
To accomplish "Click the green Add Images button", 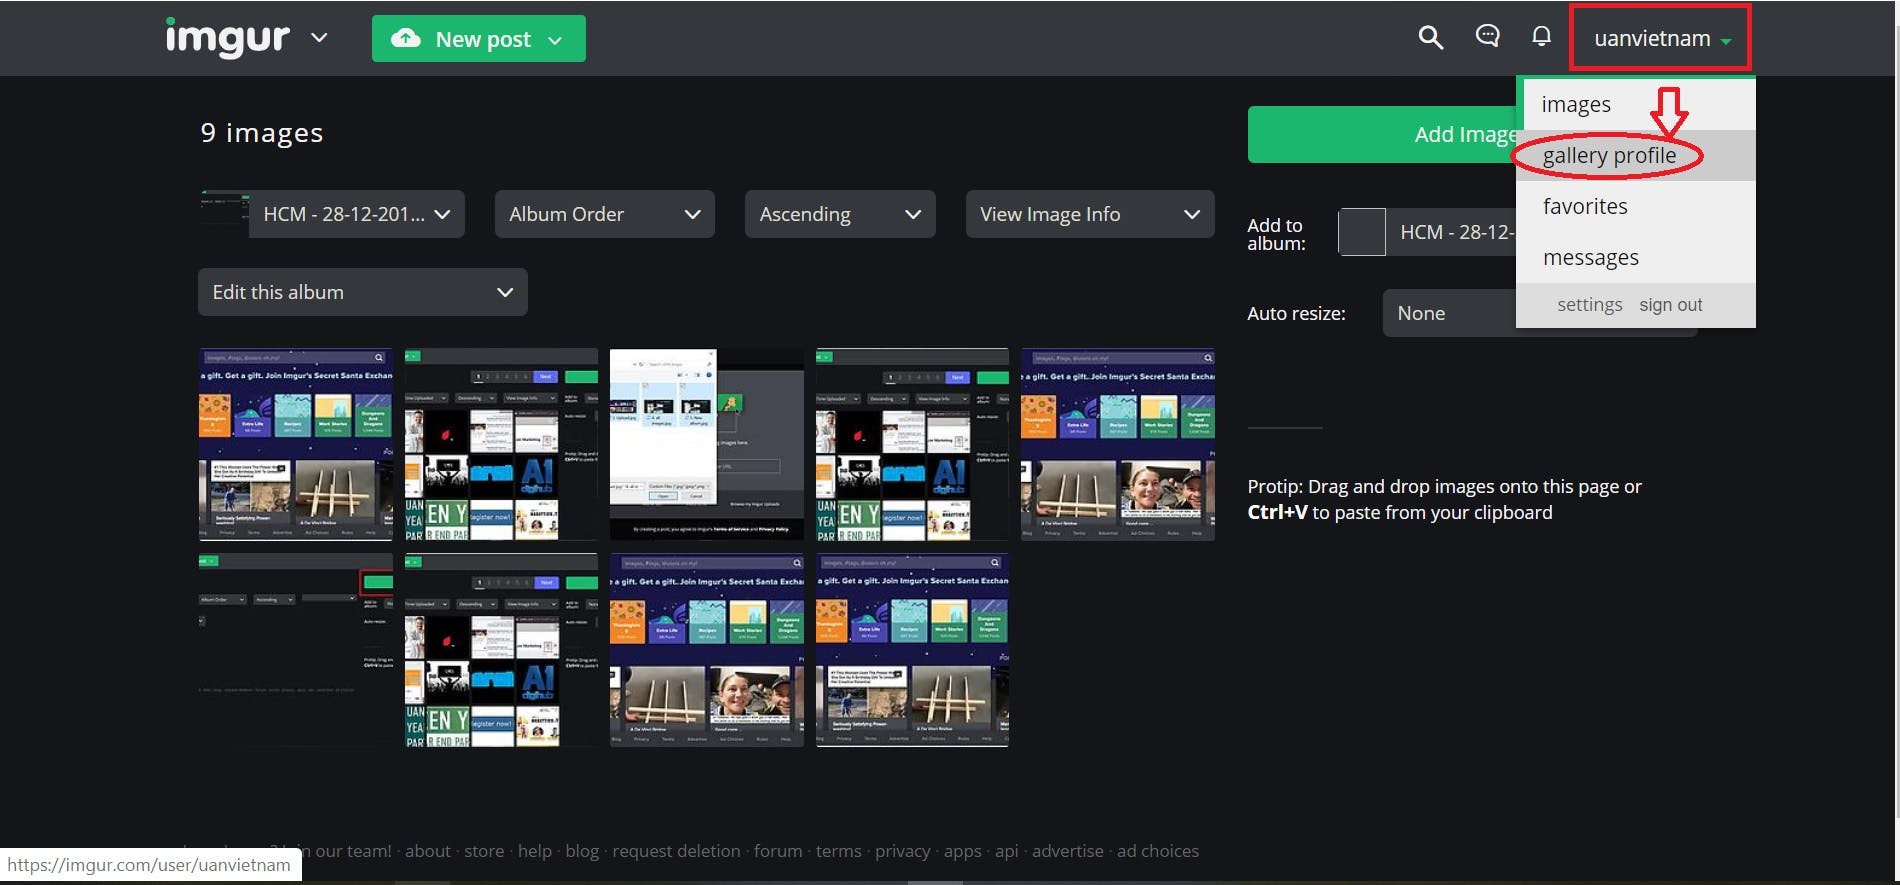I will click(x=1382, y=134).
